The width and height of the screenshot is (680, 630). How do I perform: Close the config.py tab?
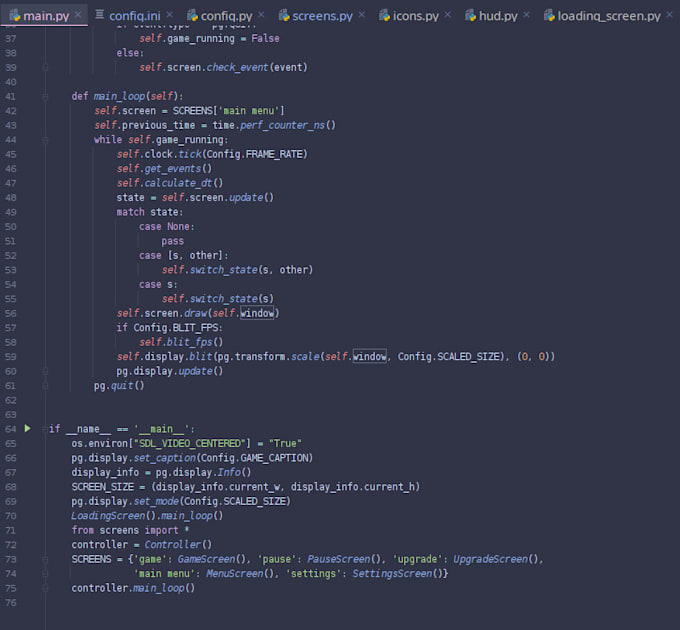coord(261,15)
